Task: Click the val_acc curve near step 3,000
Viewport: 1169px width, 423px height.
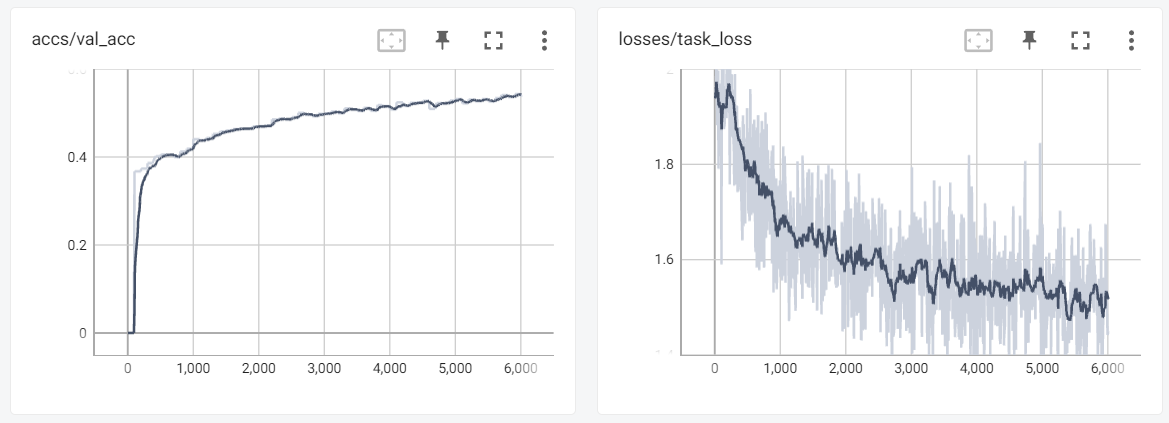Action: (x=324, y=115)
